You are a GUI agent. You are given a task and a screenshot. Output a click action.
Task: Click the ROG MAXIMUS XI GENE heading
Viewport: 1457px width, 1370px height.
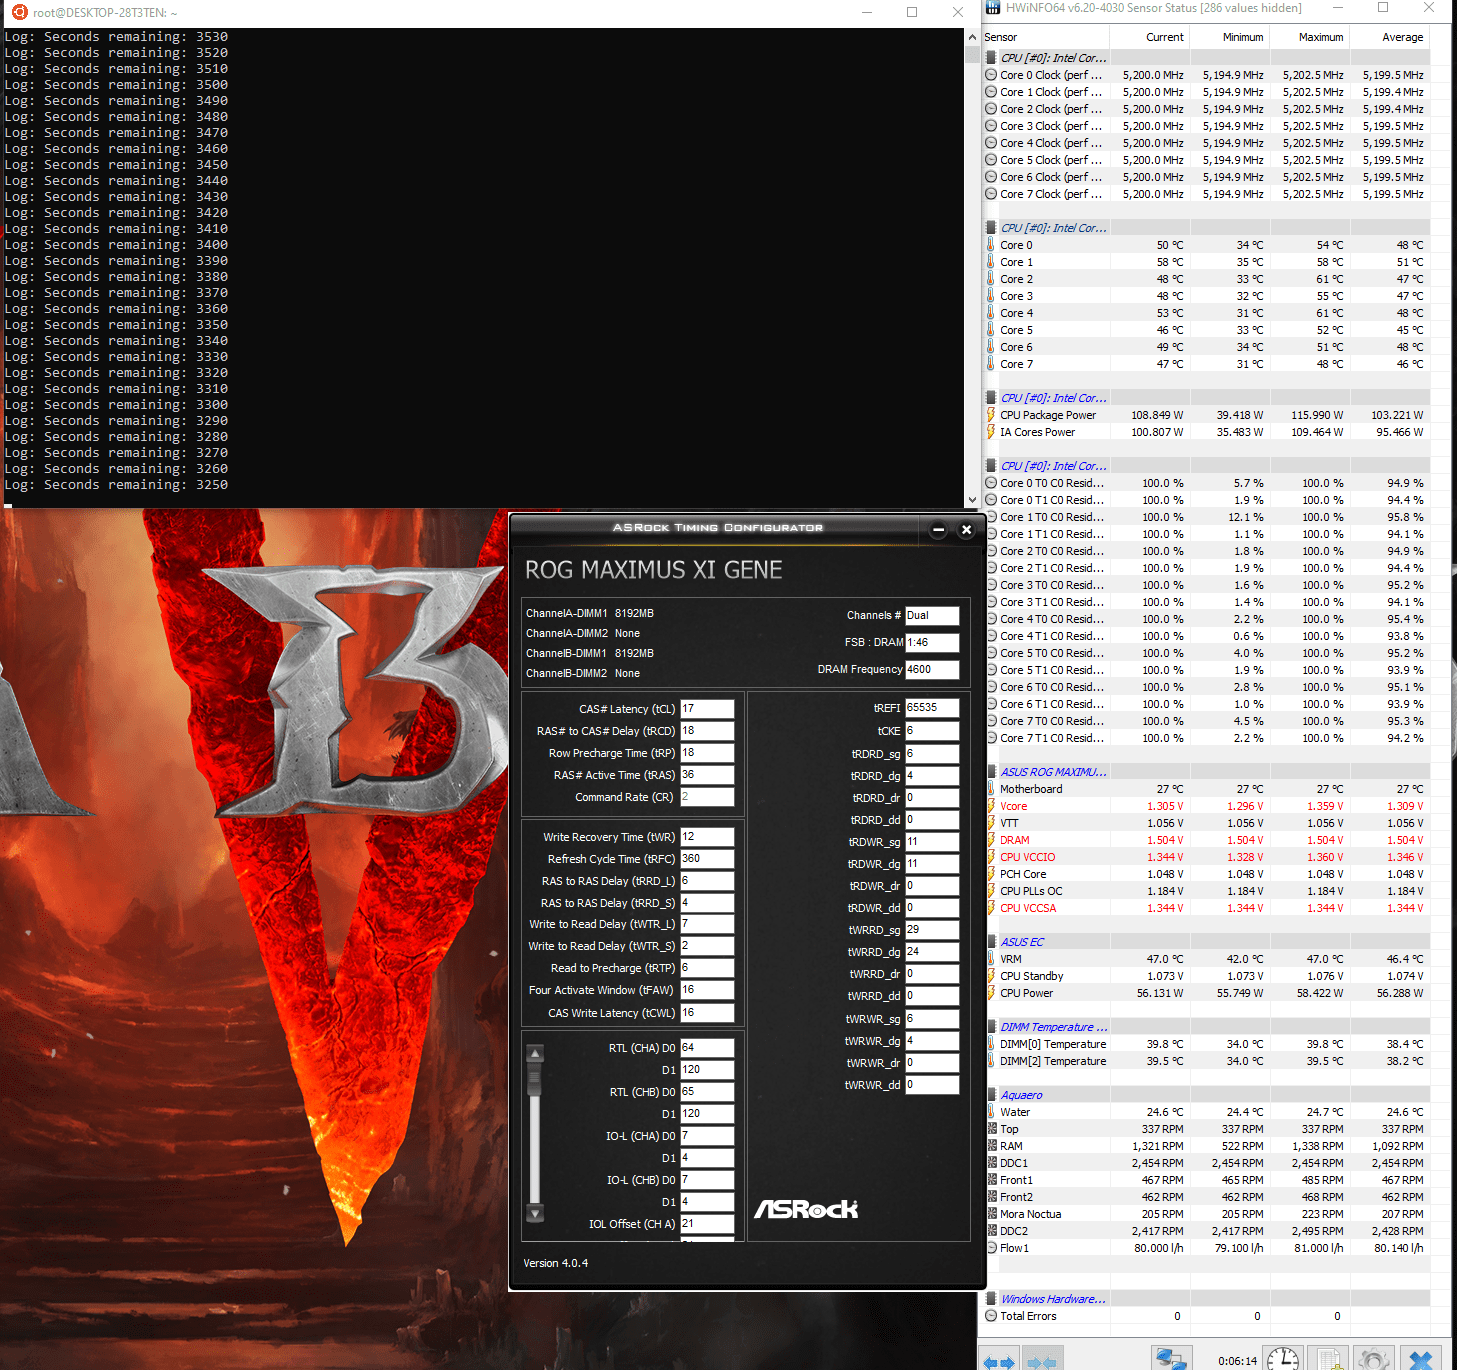(x=654, y=570)
